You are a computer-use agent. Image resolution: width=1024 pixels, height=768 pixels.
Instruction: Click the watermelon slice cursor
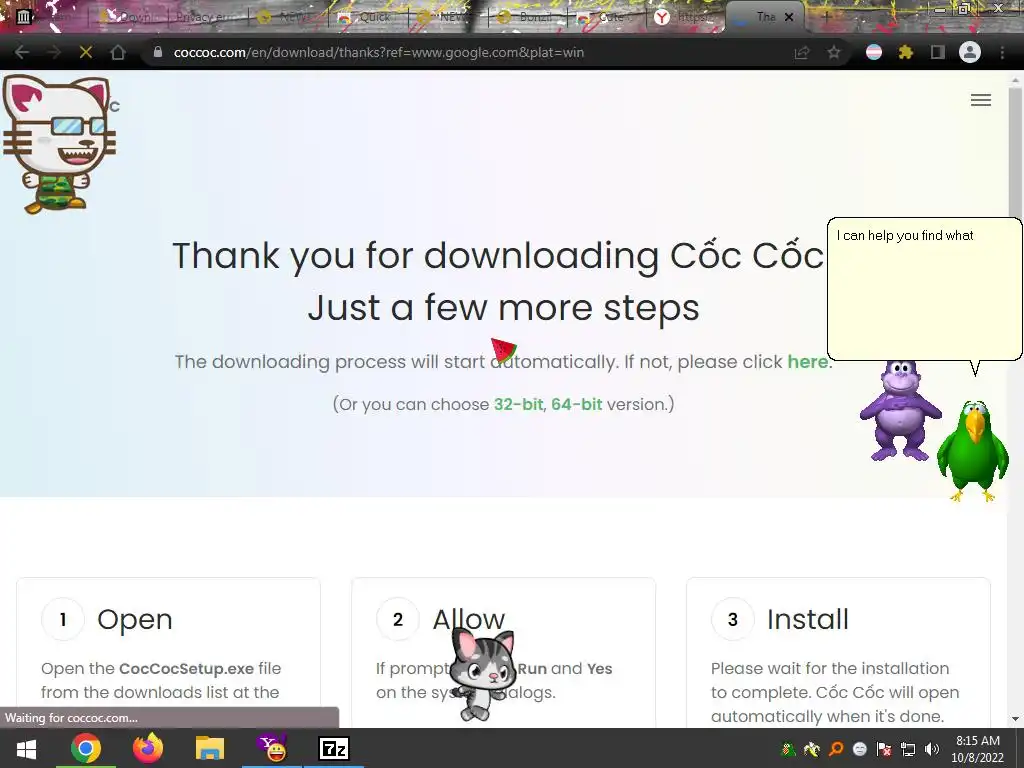pos(504,350)
